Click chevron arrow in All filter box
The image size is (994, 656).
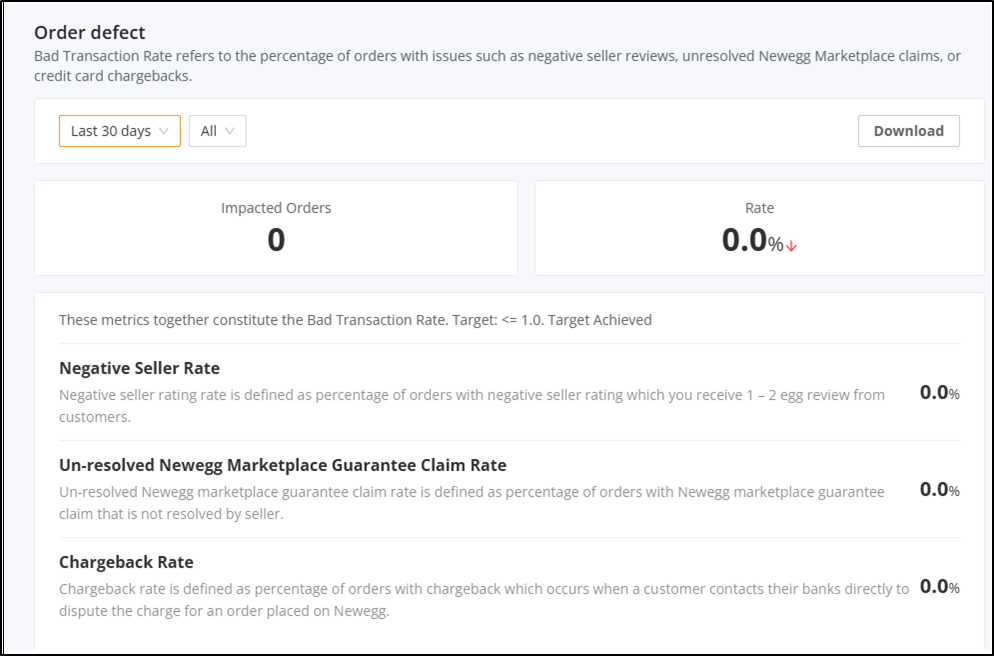[229, 131]
